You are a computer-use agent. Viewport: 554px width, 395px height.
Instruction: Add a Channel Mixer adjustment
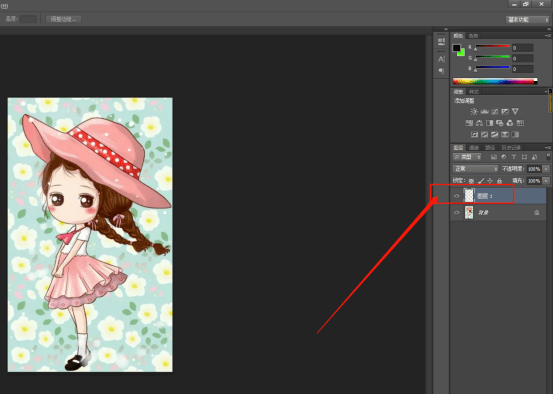510,123
